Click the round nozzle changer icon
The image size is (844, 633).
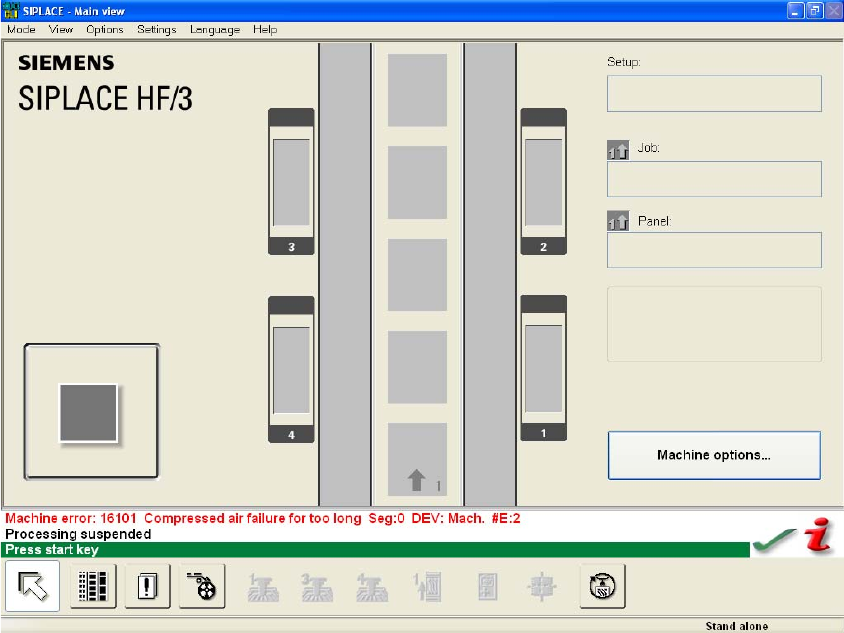pyautogui.click(x=602, y=586)
